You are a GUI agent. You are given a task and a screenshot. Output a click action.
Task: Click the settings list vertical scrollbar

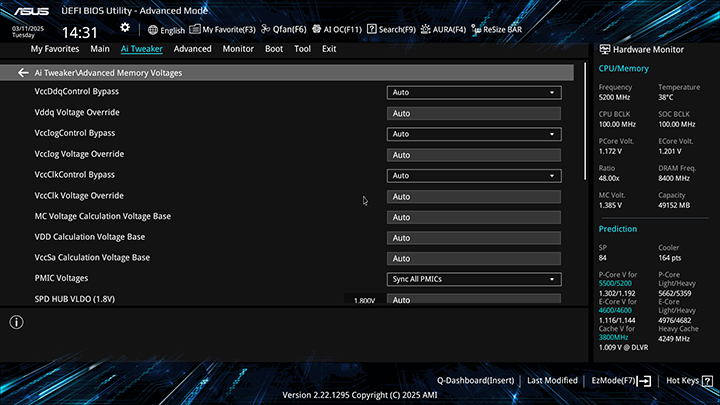pyautogui.click(x=586, y=130)
